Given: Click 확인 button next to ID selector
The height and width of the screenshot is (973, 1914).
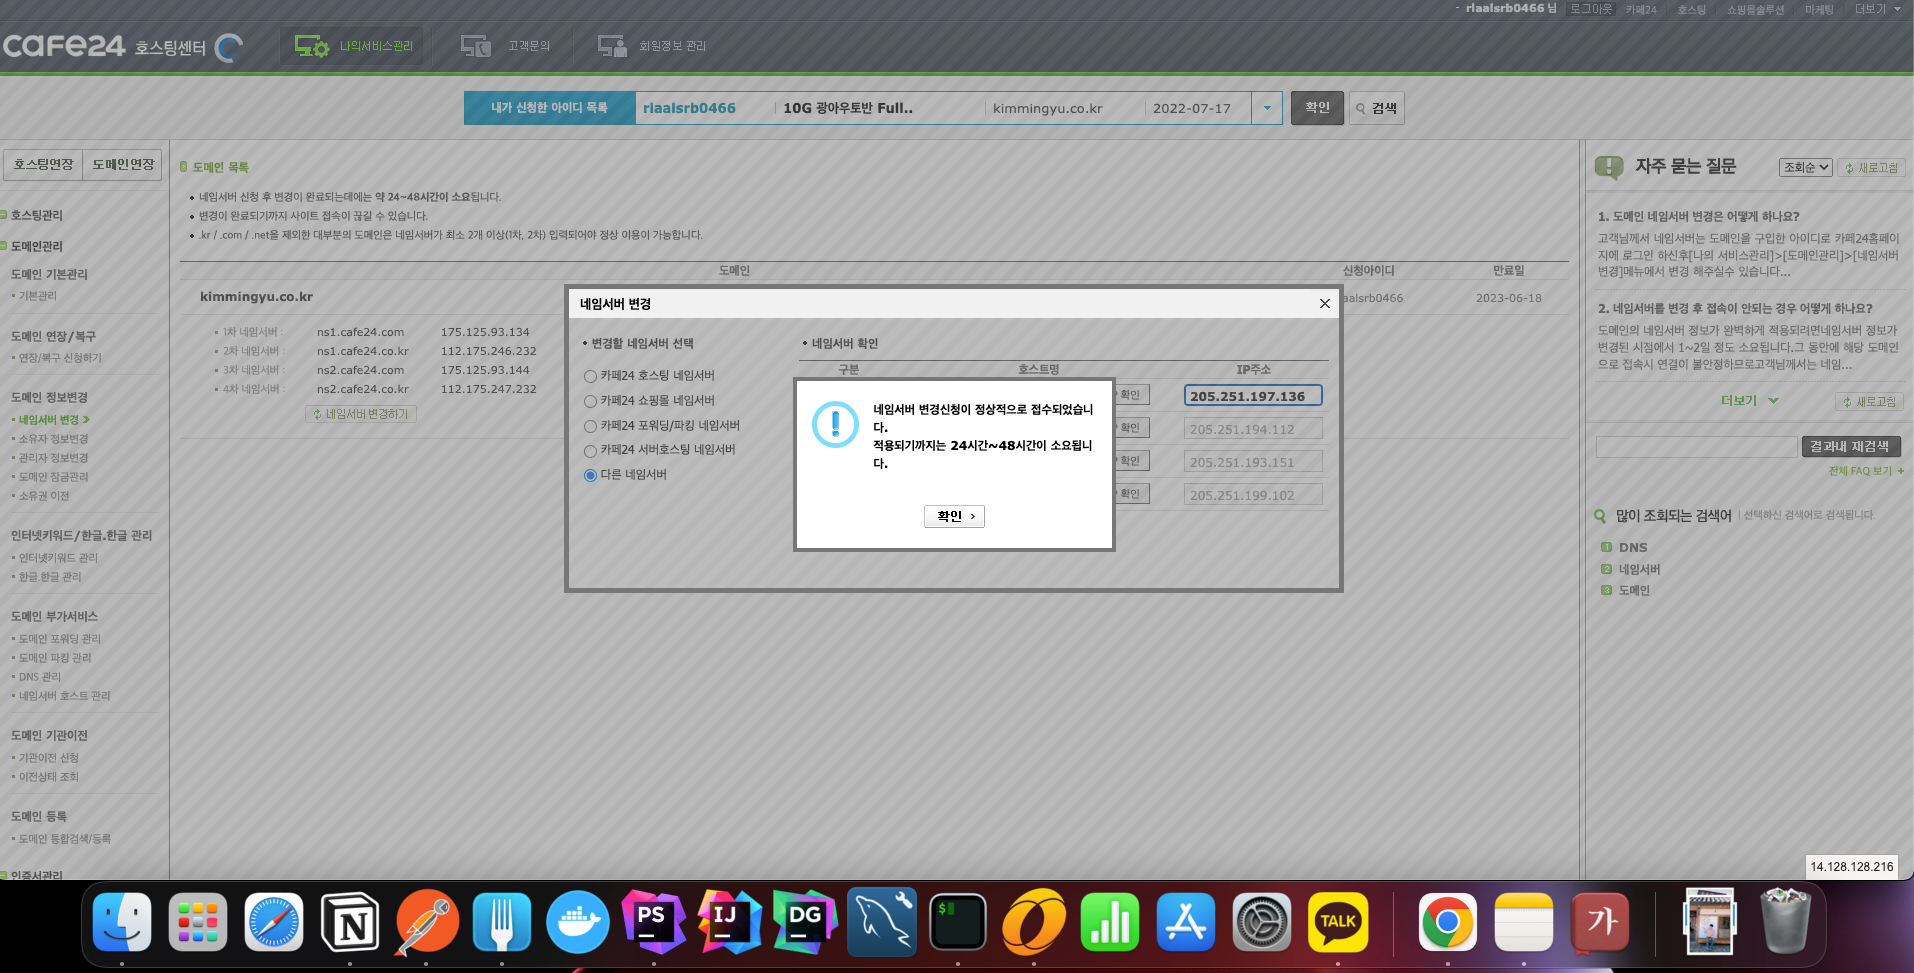Looking at the screenshot, I should [1317, 108].
